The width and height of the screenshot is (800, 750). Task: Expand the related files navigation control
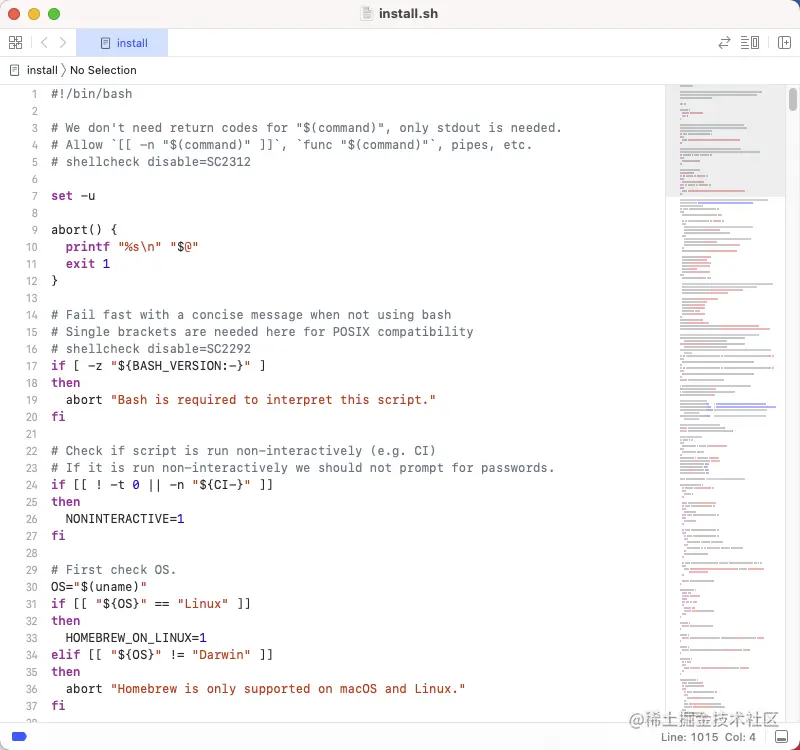pyautogui.click(x=15, y=43)
